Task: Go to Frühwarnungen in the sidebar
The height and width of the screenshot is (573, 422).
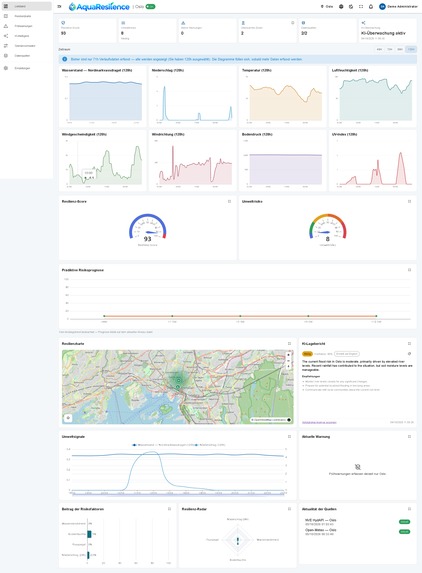Action: (26, 26)
